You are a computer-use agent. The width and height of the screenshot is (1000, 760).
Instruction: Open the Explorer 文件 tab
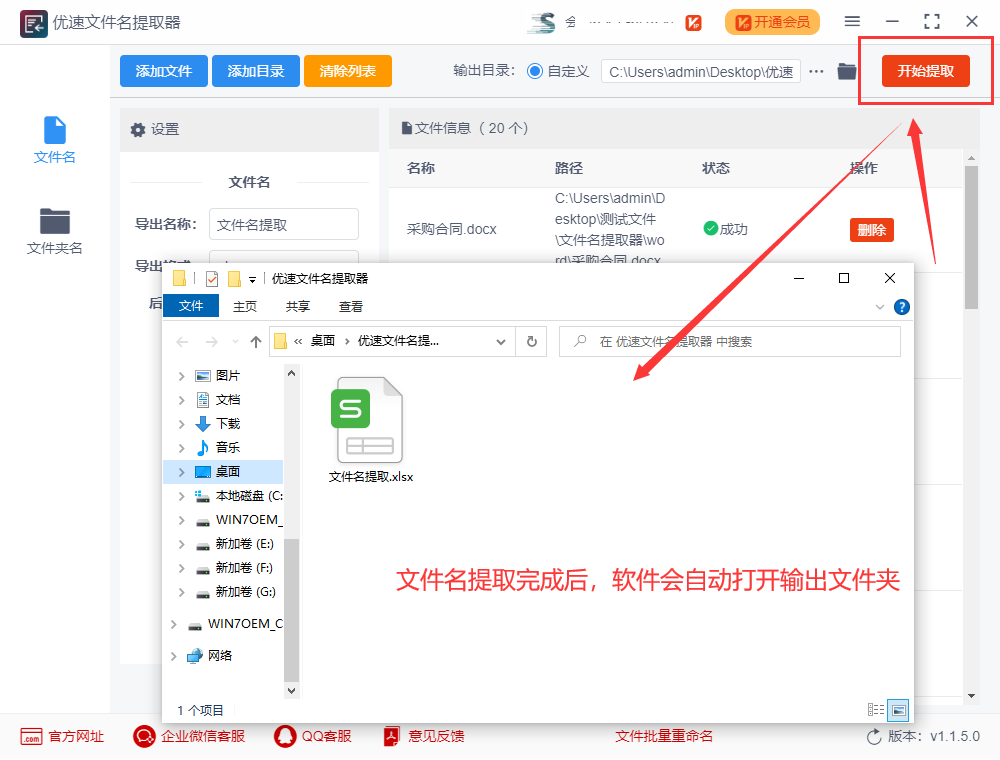click(191, 306)
